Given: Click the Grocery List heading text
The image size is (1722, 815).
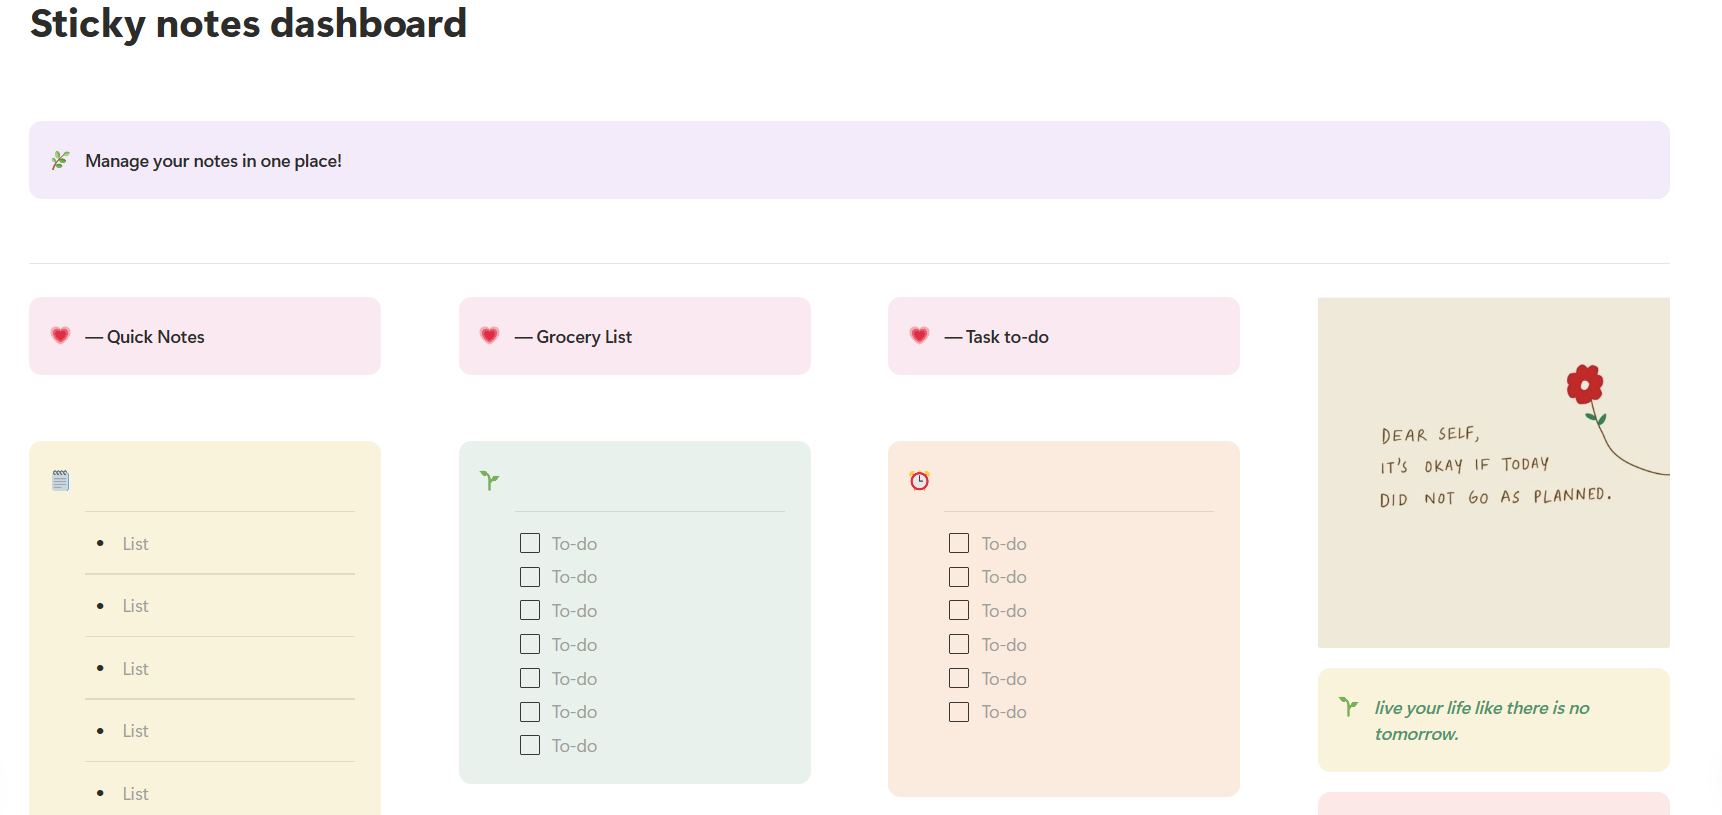Looking at the screenshot, I should tap(573, 337).
